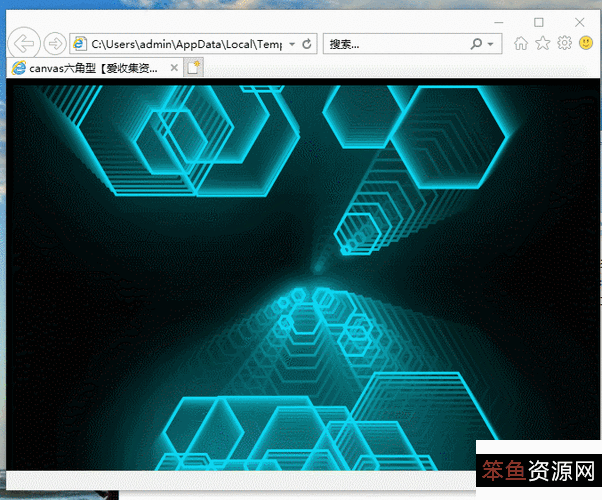Refresh the current page
The width and height of the screenshot is (602, 500).
pos(307,44)
